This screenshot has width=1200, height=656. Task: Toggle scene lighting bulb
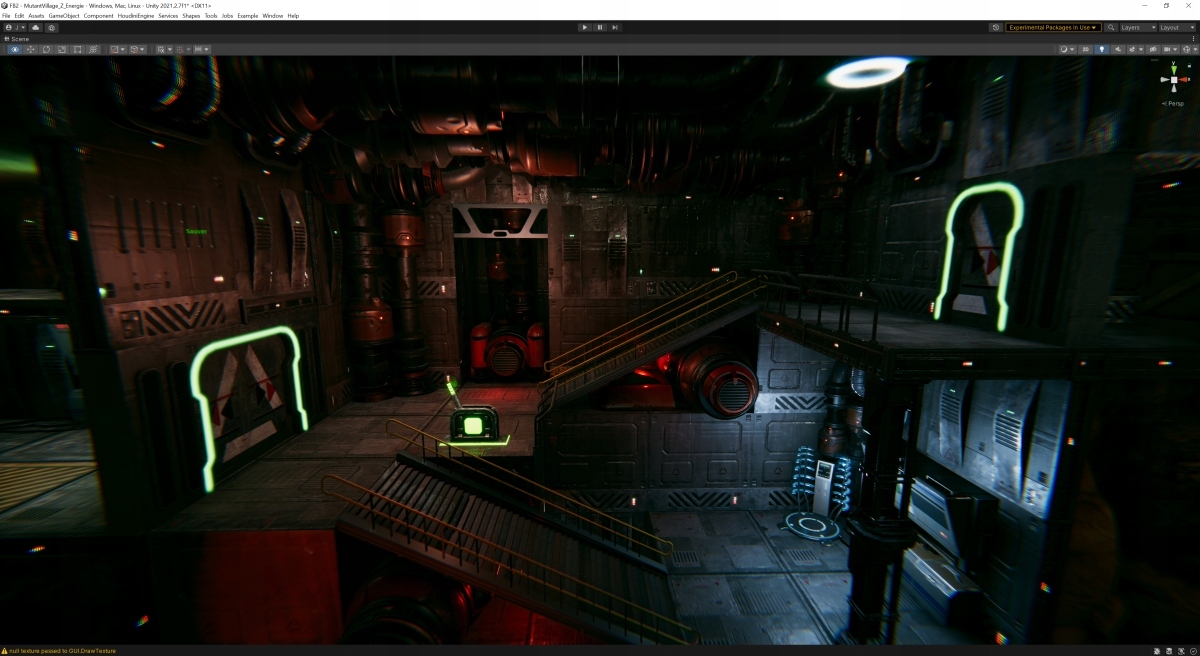tap(1102, 49)
